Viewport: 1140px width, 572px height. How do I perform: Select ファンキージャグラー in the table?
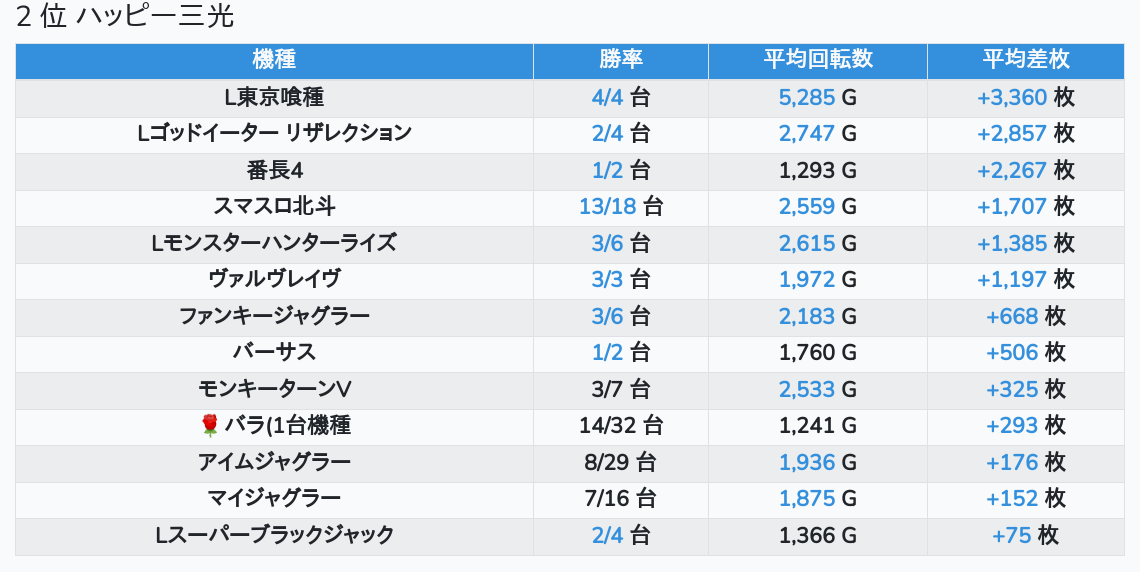click(x=274, y=316)
